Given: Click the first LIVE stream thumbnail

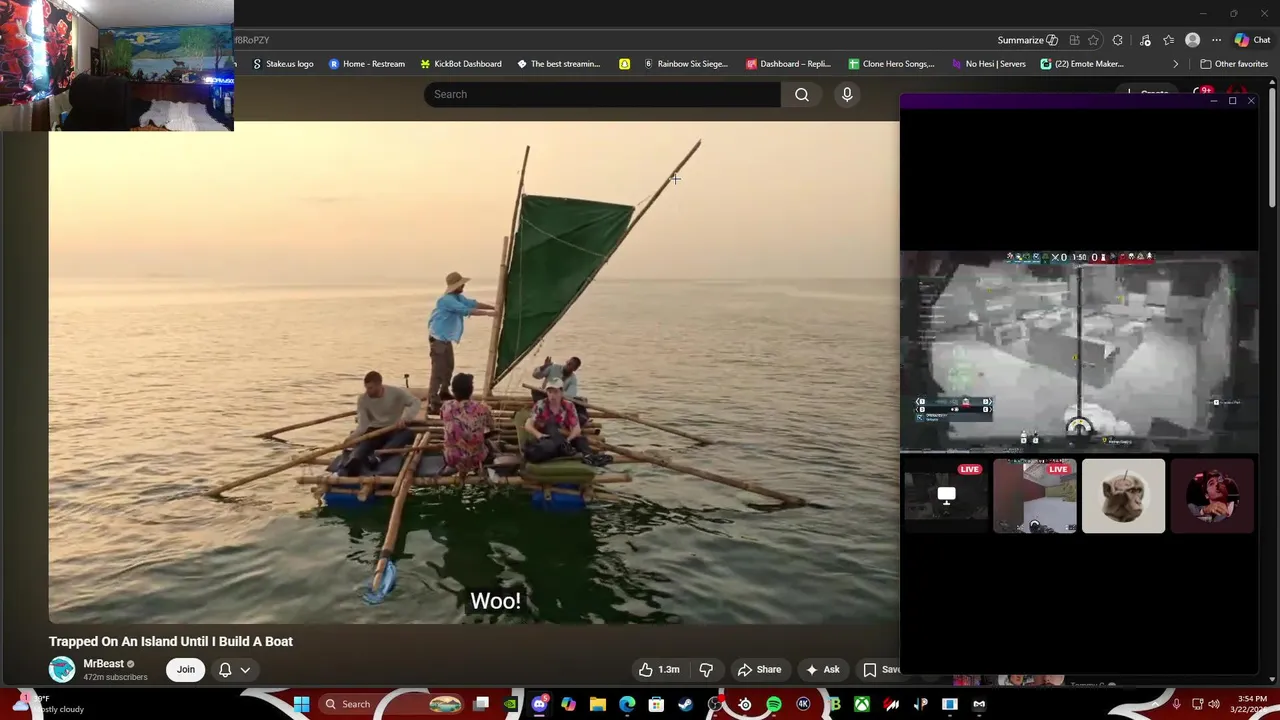Looking at the screenshot, I should [x=946, y=496].
